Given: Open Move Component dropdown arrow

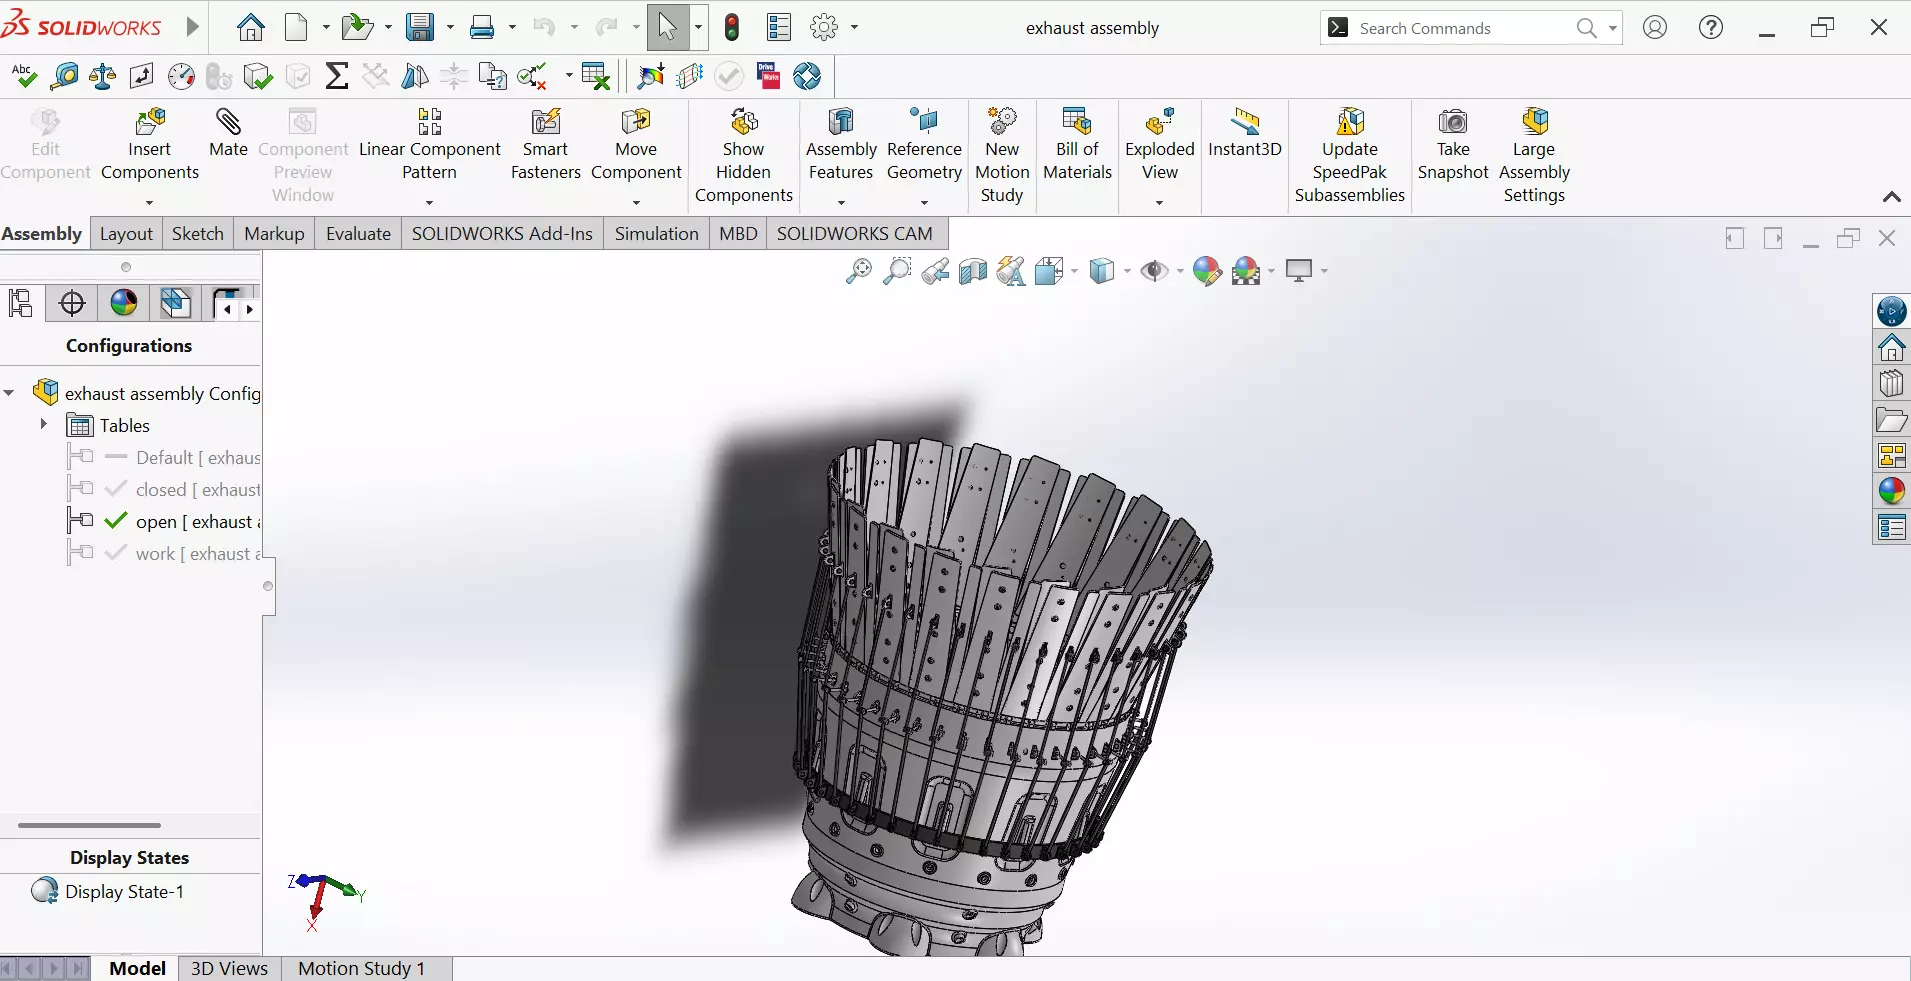Looking at the screenshot, I should click(636, 203).
